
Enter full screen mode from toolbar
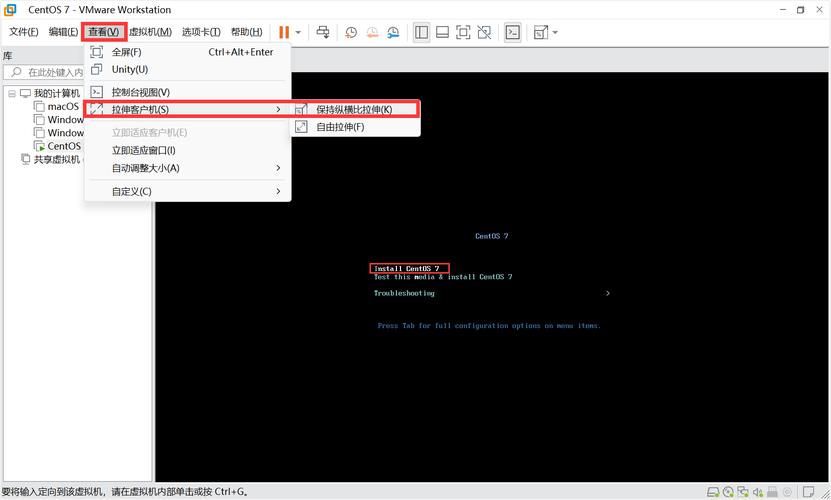click(463, 32)
